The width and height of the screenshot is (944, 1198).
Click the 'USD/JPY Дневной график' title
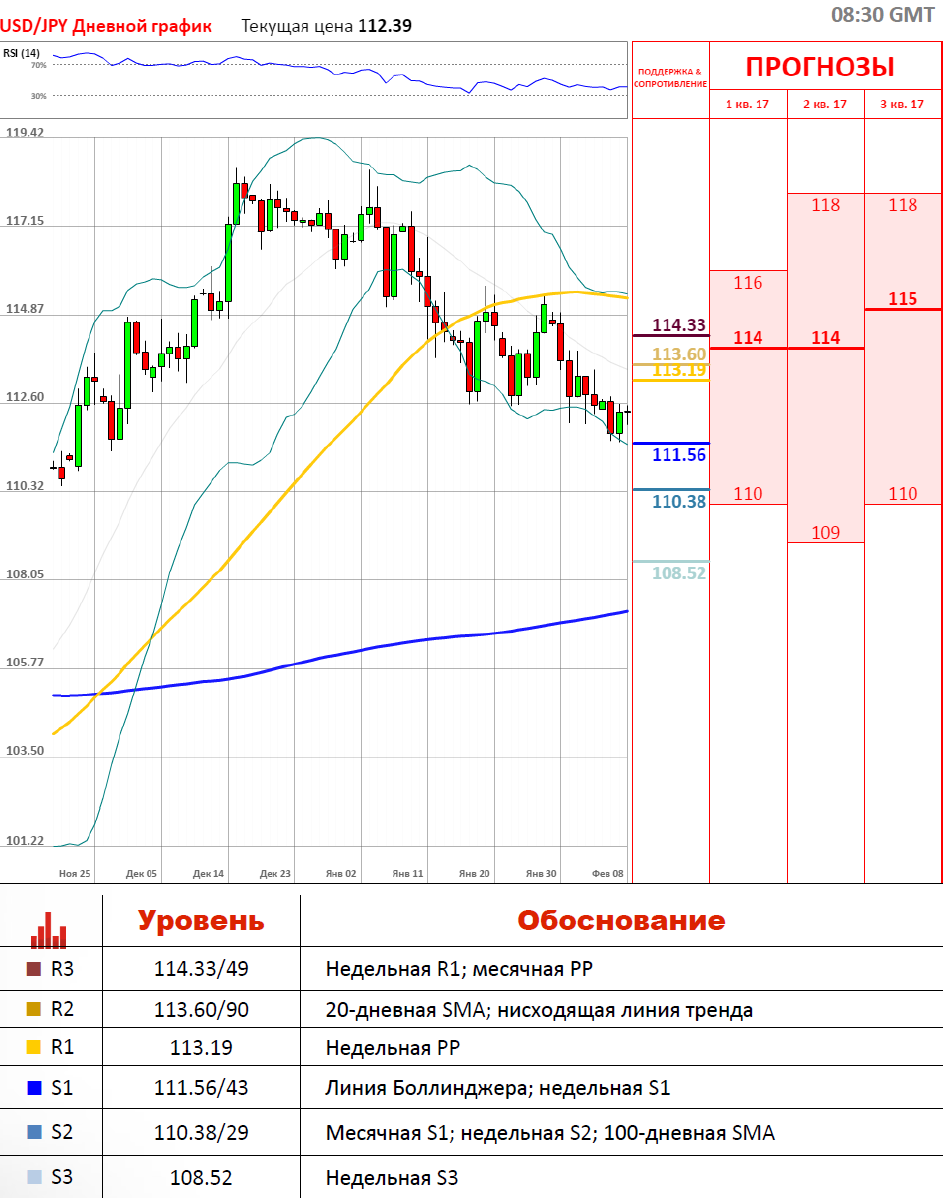click(106, 26)
